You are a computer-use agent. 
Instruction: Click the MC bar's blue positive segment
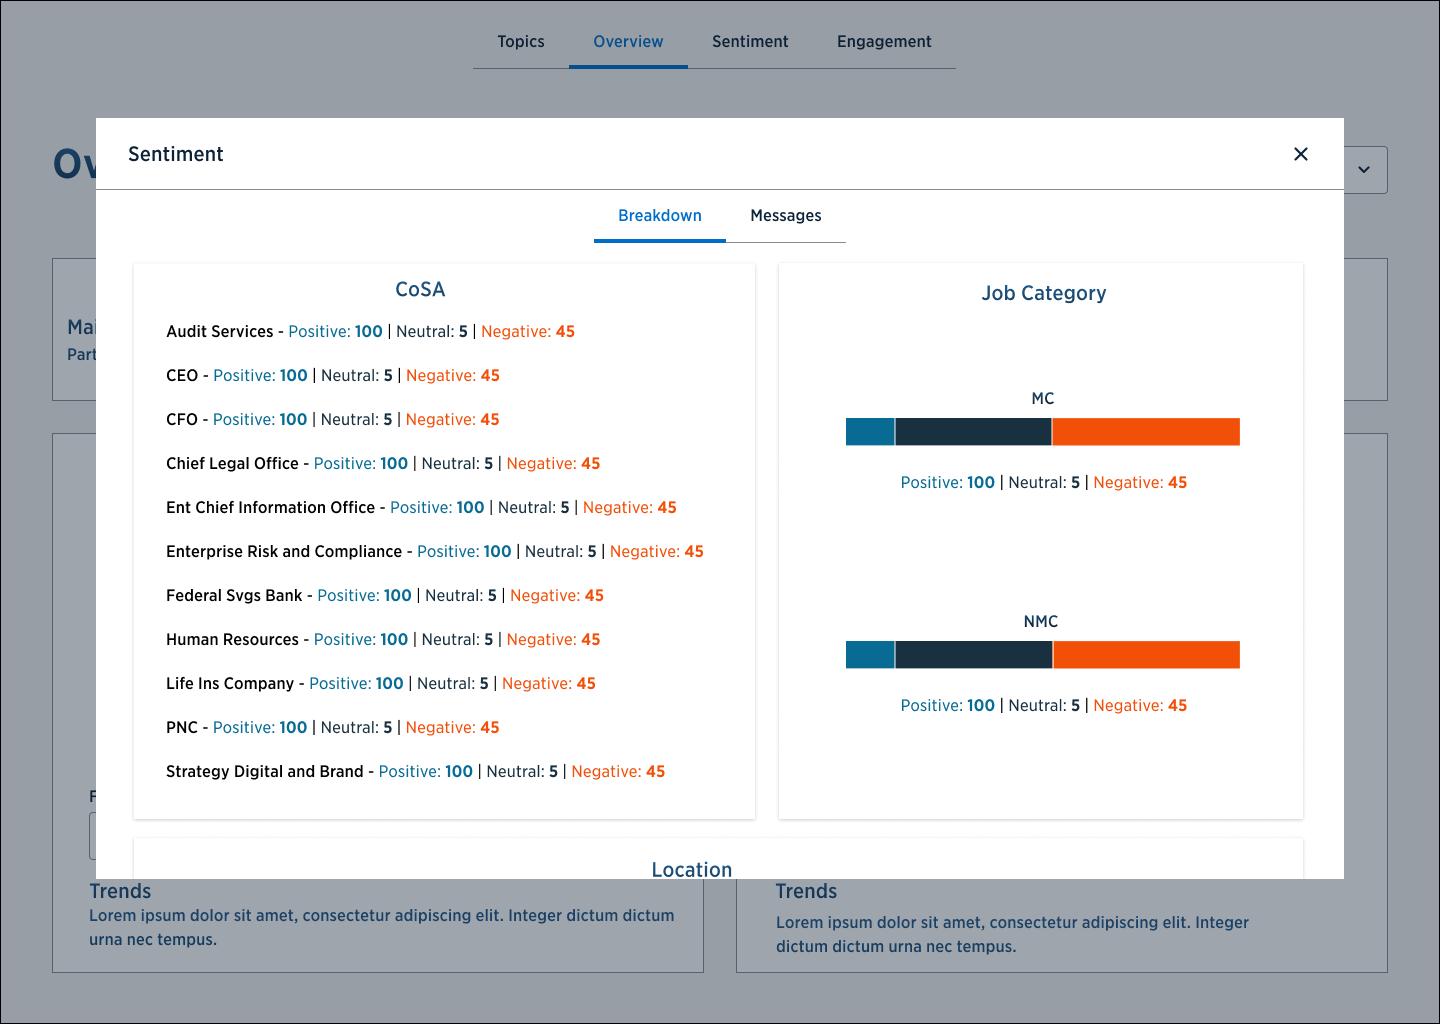870,432
